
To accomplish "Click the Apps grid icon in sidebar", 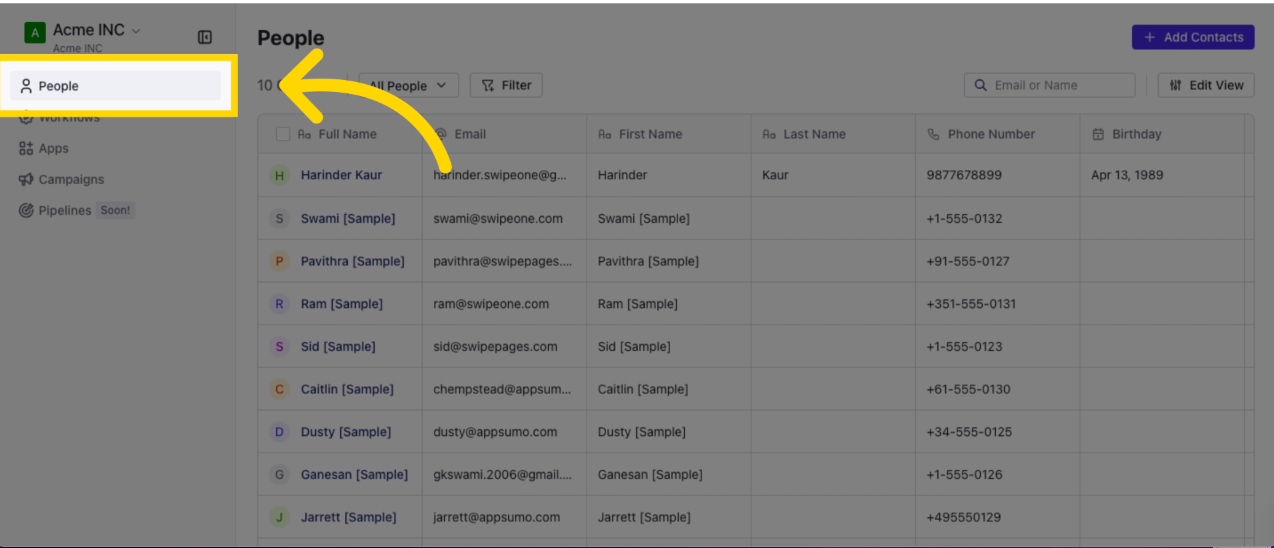I will tap(26, 149).
